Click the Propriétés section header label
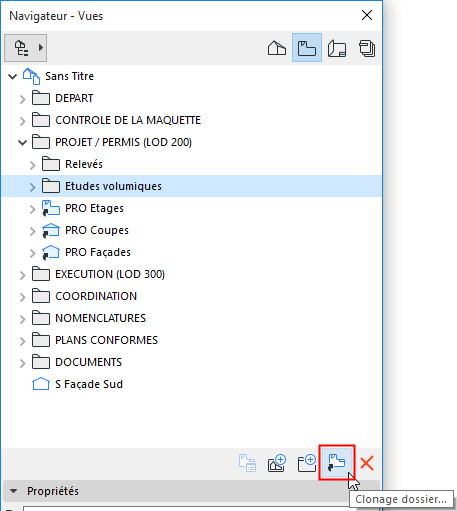The width and height of the screenshot is (457, 511). click(53, 491)
